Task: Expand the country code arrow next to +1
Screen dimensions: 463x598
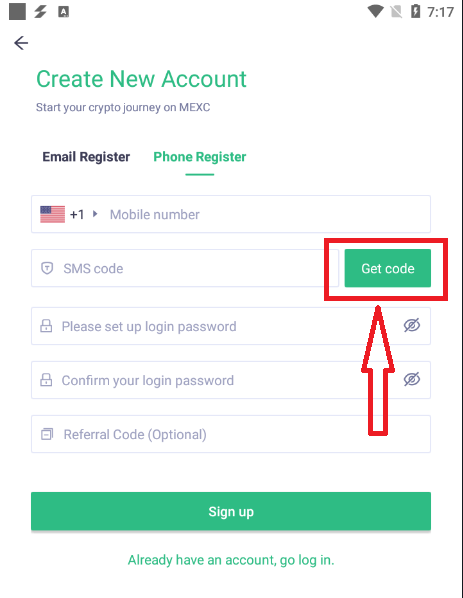Action: [95, 214]
